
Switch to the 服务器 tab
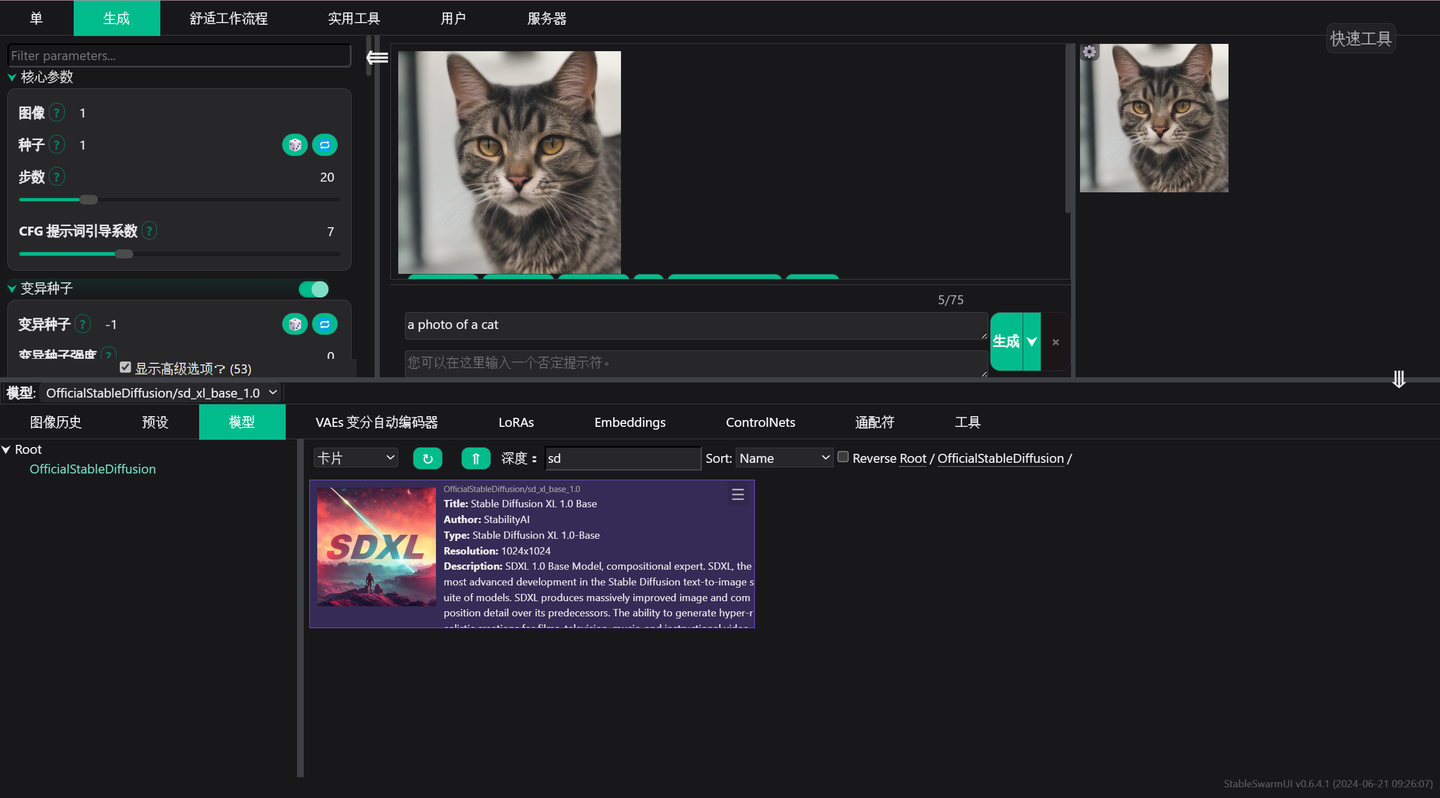547,18
